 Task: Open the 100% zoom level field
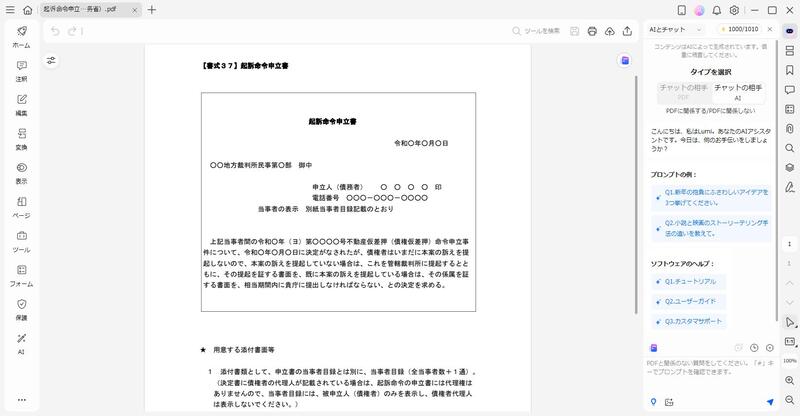tap(790, 361)
